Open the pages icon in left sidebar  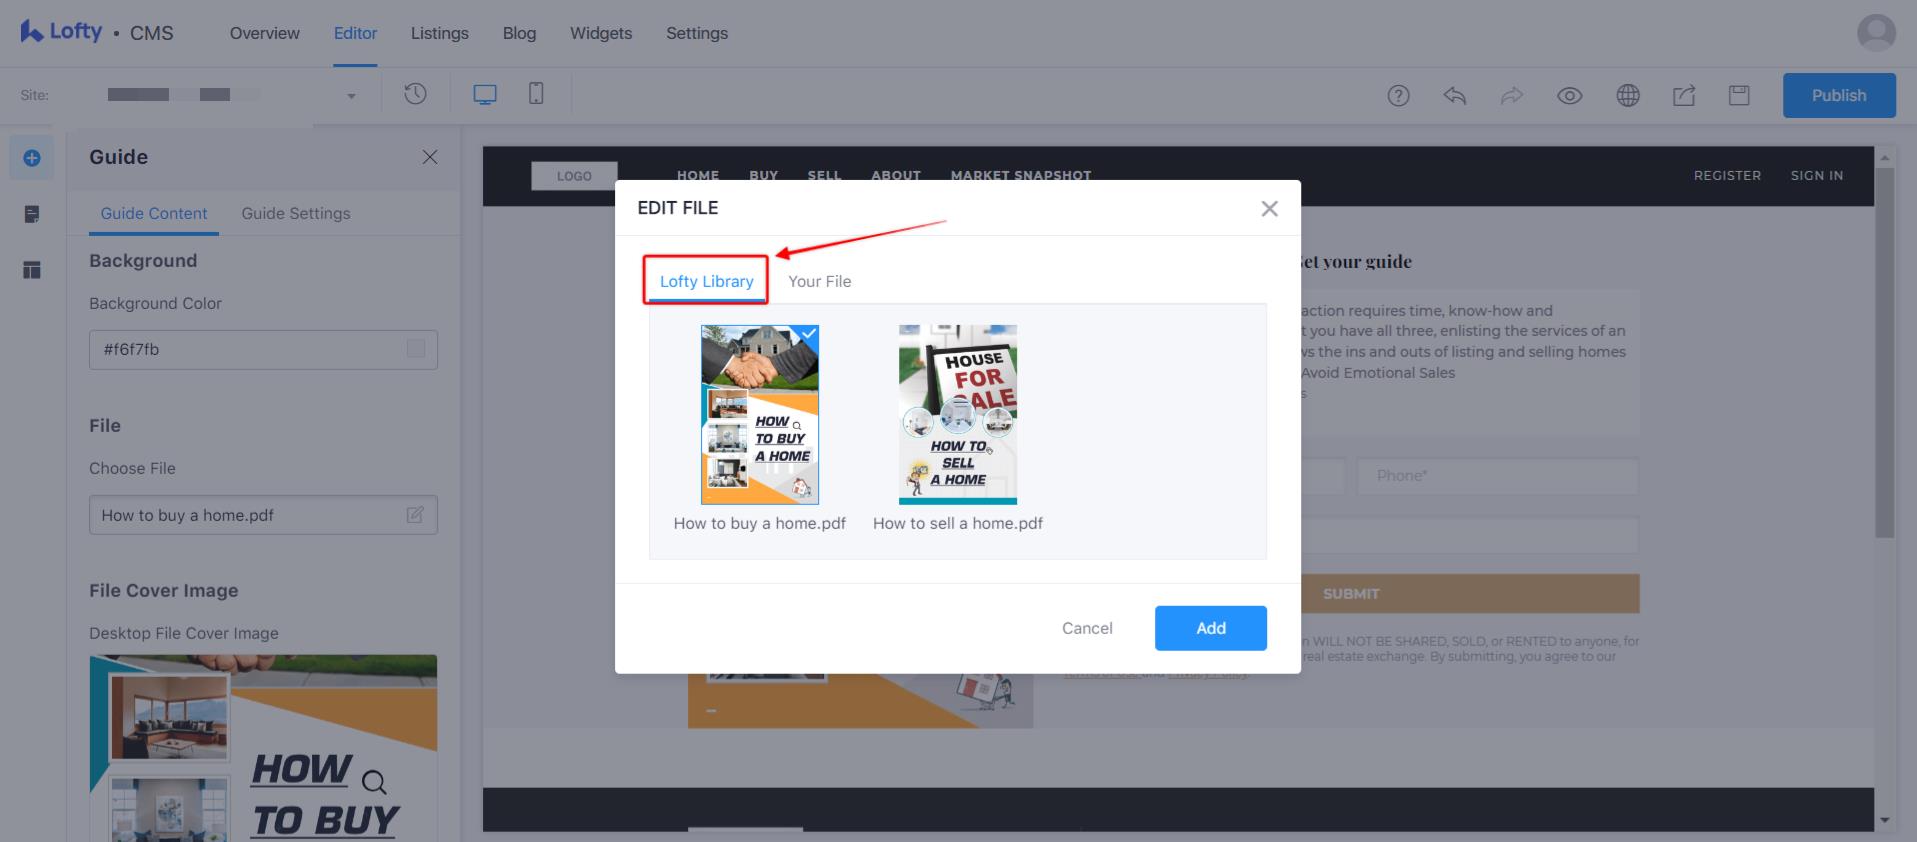click(x=32, y=214)
